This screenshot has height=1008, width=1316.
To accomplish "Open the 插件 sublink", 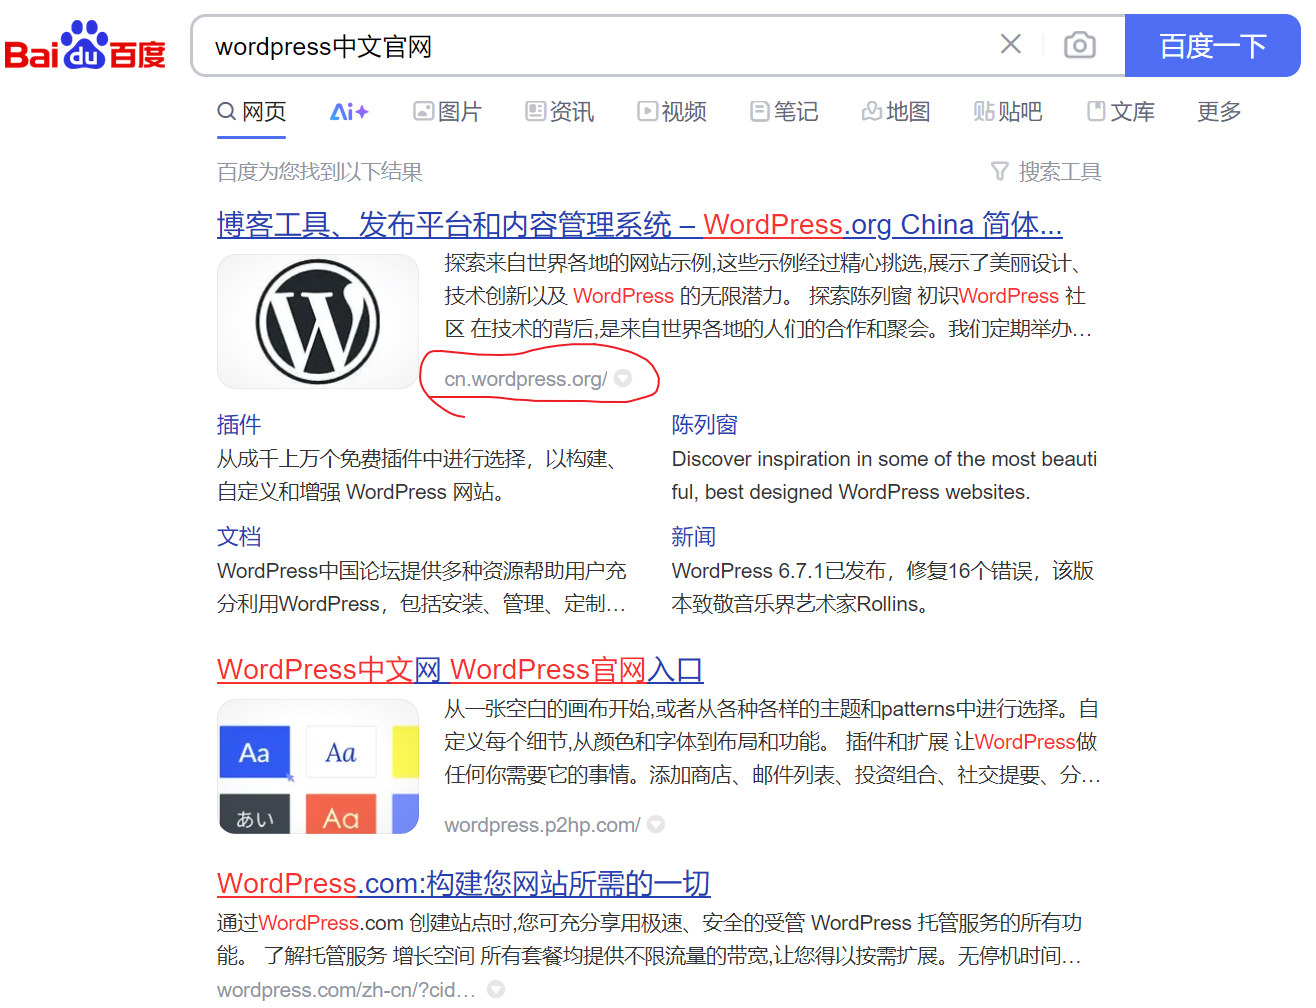I will click(x=239, y=424).
